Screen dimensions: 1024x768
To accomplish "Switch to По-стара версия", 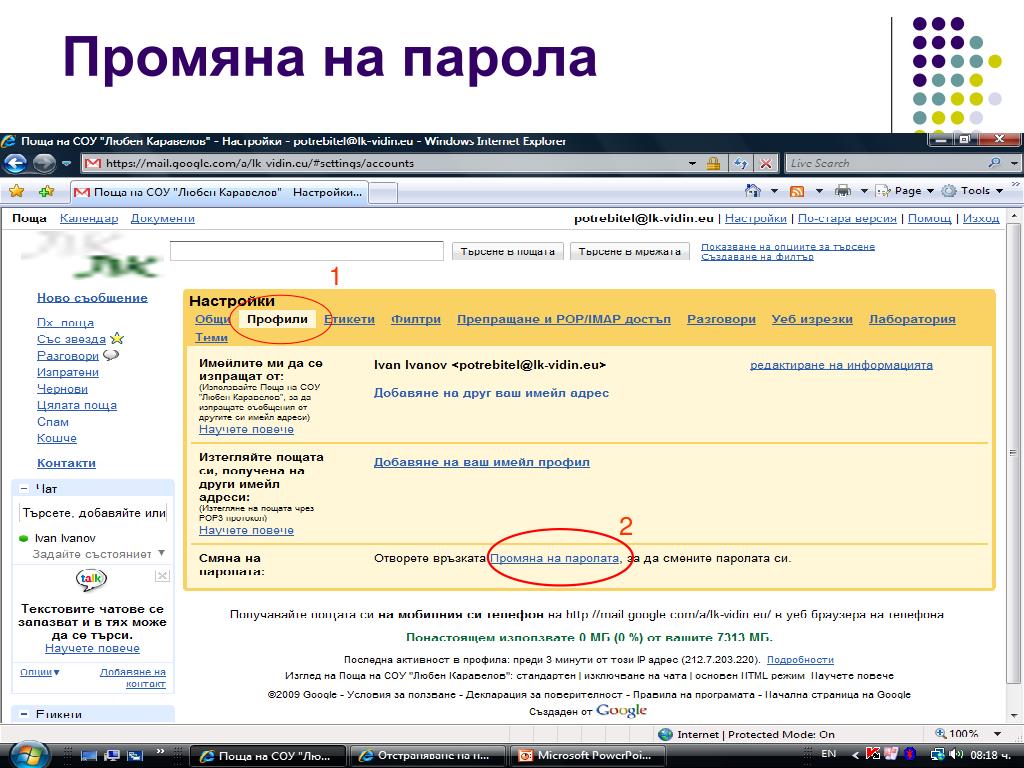I will [x=847, y=218].
